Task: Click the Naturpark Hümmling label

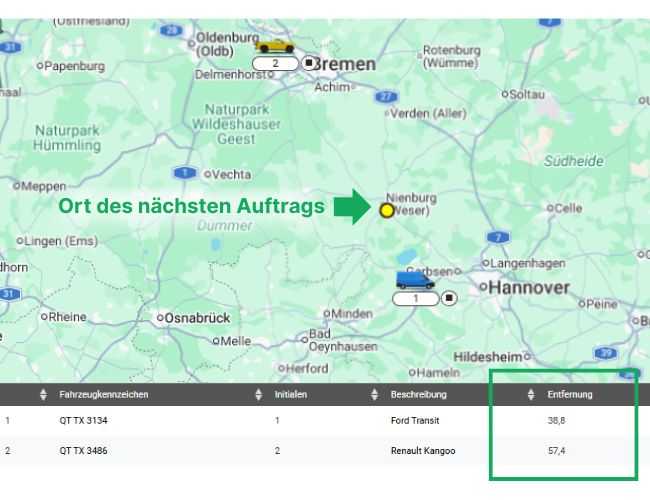Action: click(67, 138)
